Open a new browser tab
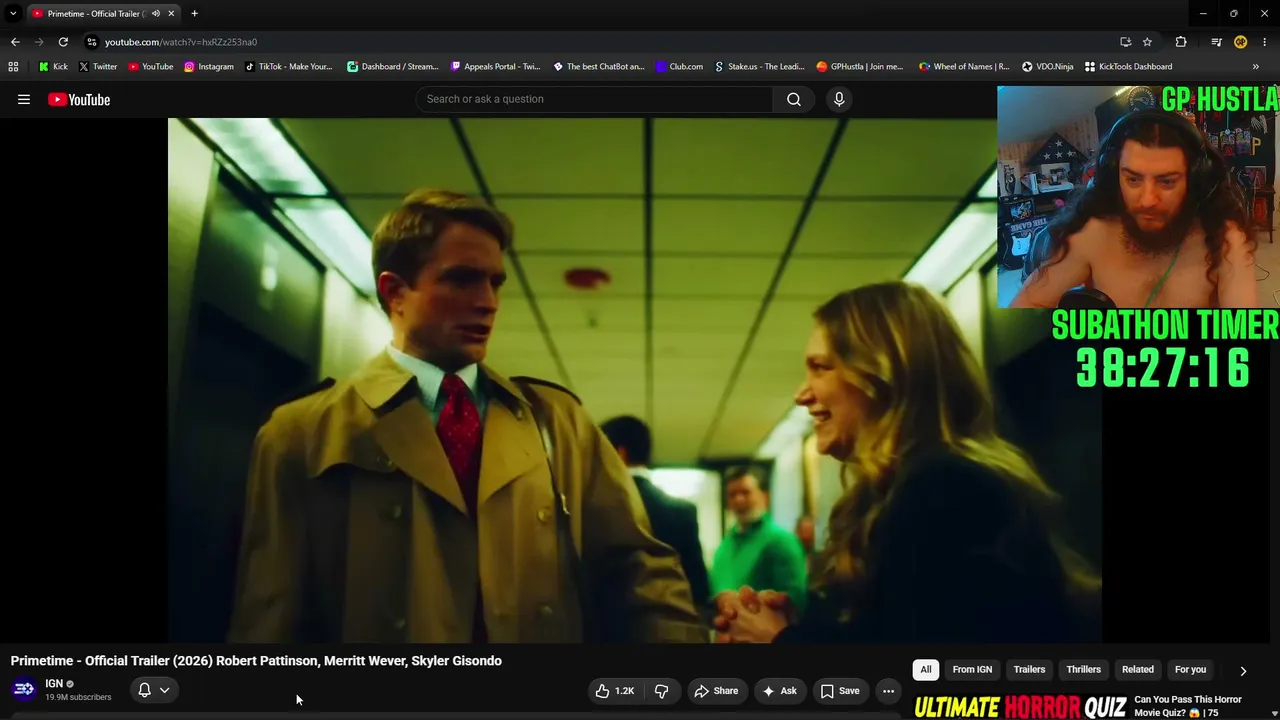The image size is (1280, 720). pos(194,13)
